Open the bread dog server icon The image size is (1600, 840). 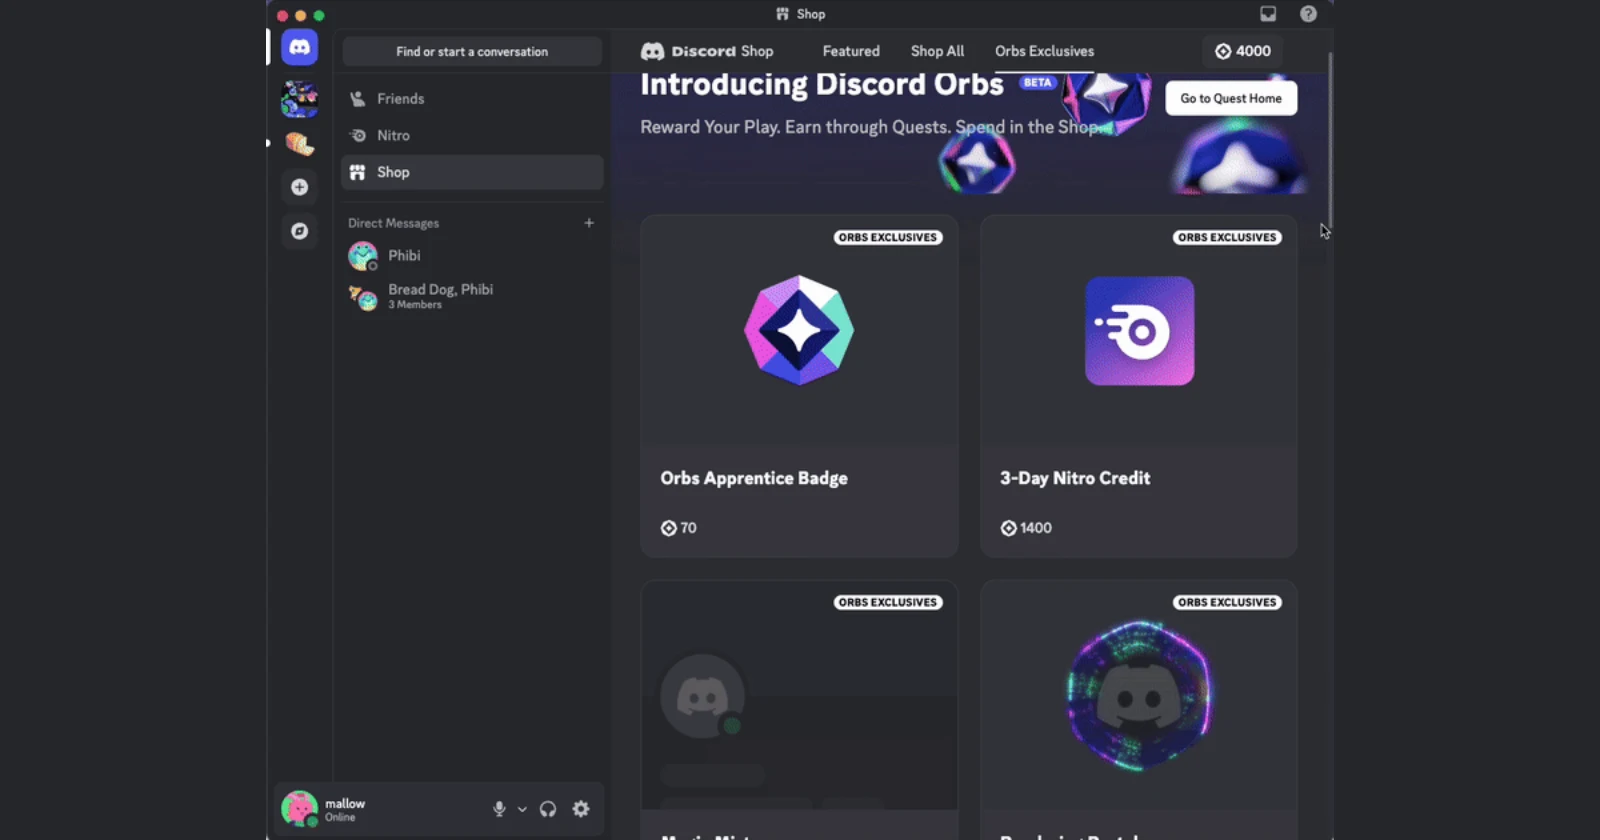[x=299, y=143]
